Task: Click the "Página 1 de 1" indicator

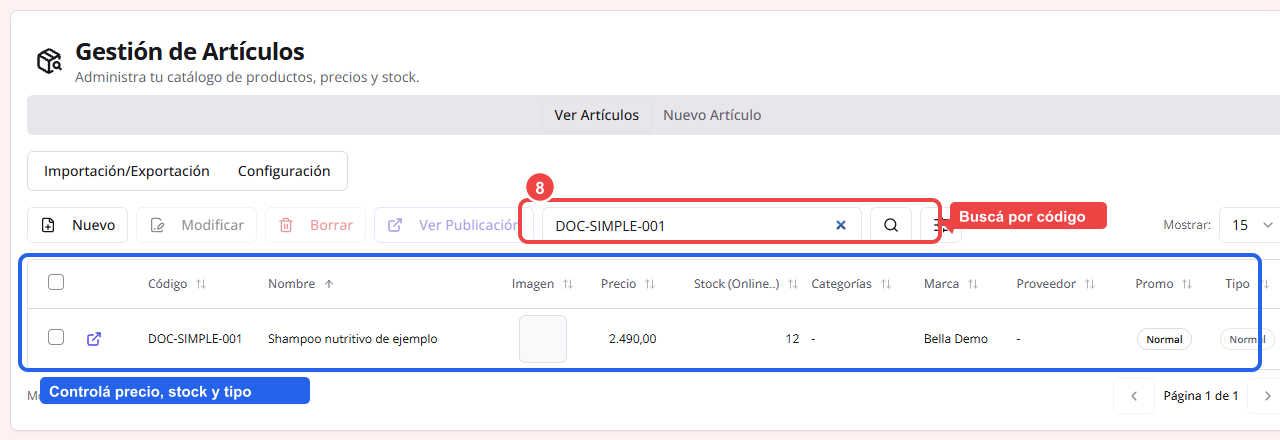Action: [1201, 396]
